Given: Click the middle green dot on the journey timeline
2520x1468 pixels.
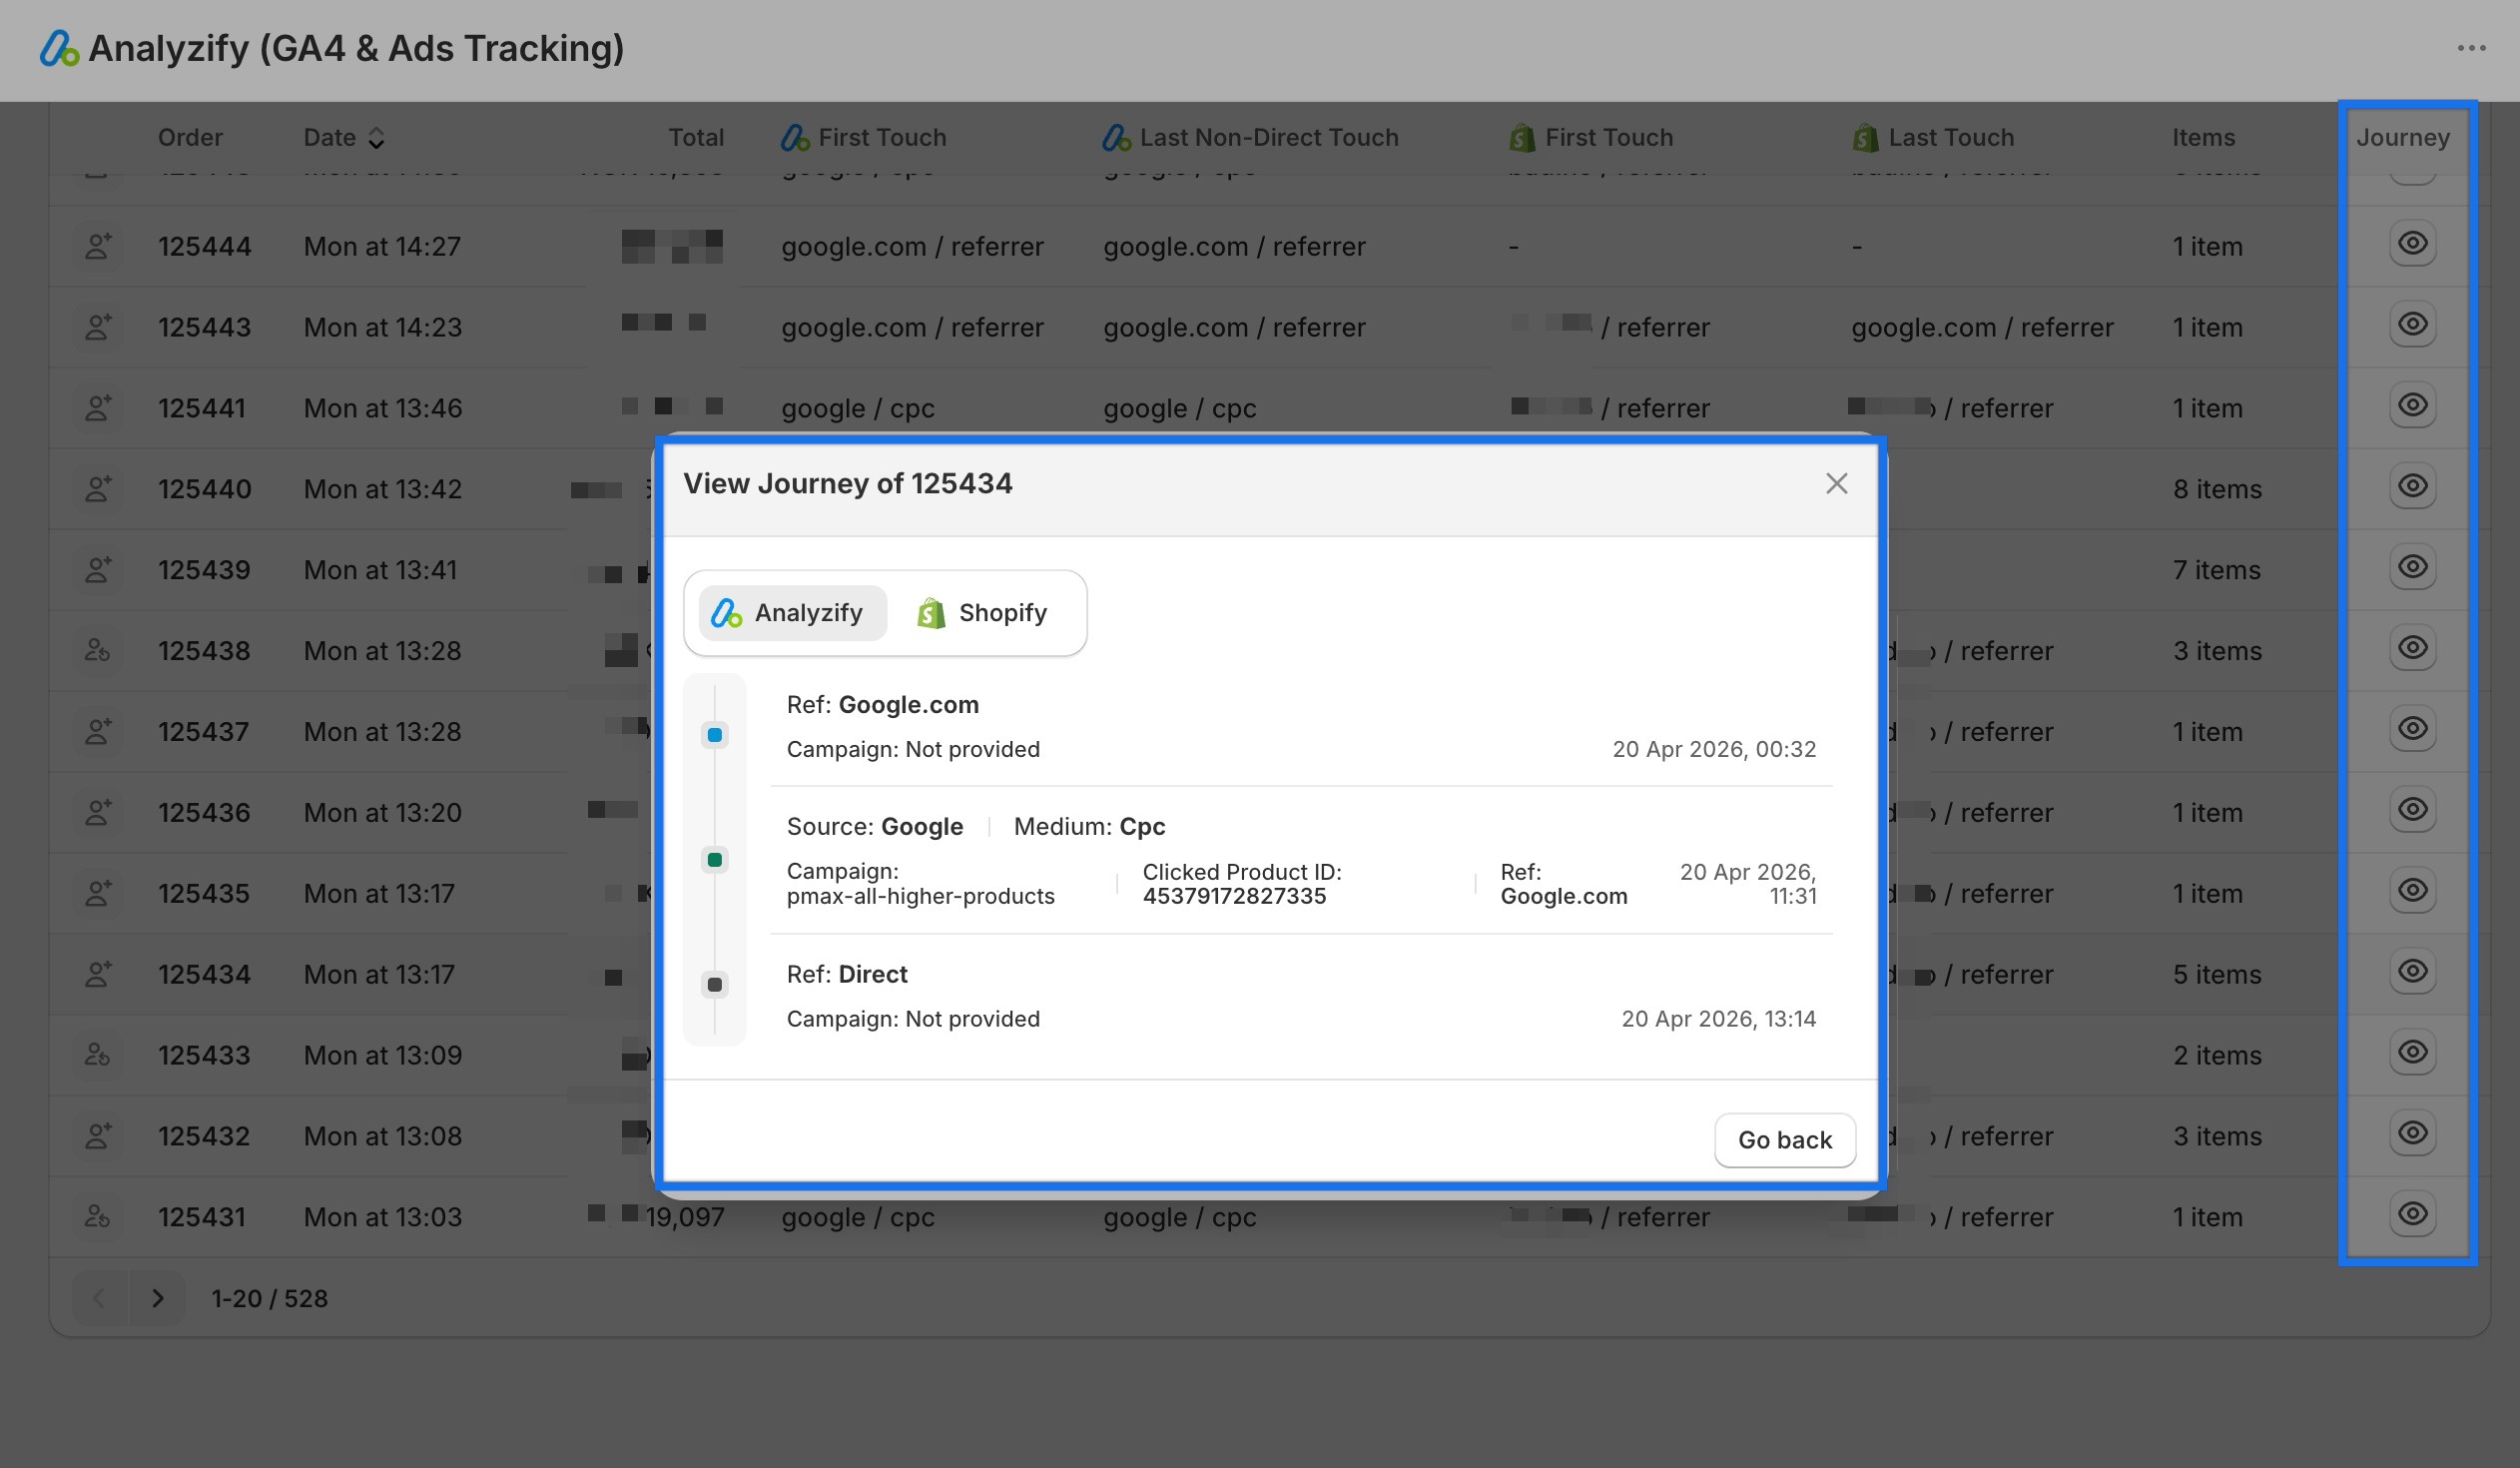Looking at the screenshot, I should [x=714, y=859].
